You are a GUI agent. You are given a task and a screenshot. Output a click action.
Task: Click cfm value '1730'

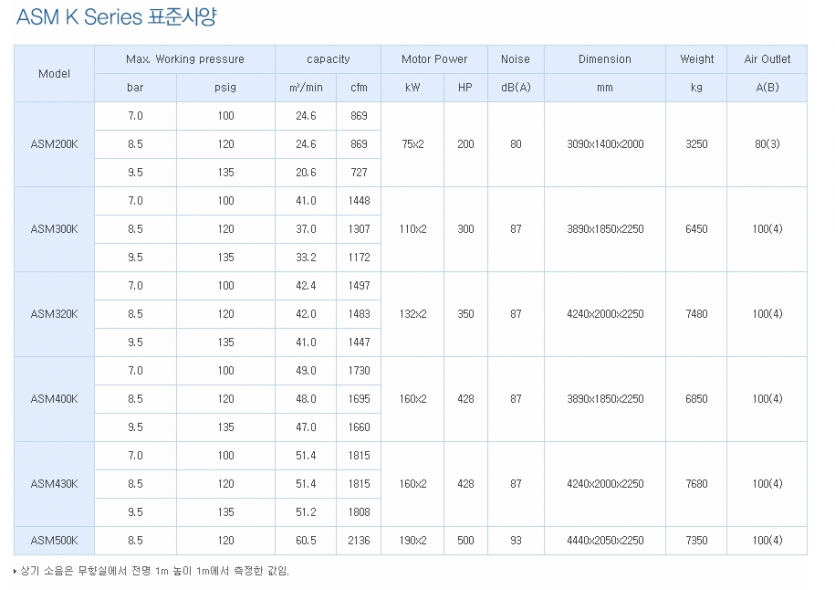[x=359, y=371]
